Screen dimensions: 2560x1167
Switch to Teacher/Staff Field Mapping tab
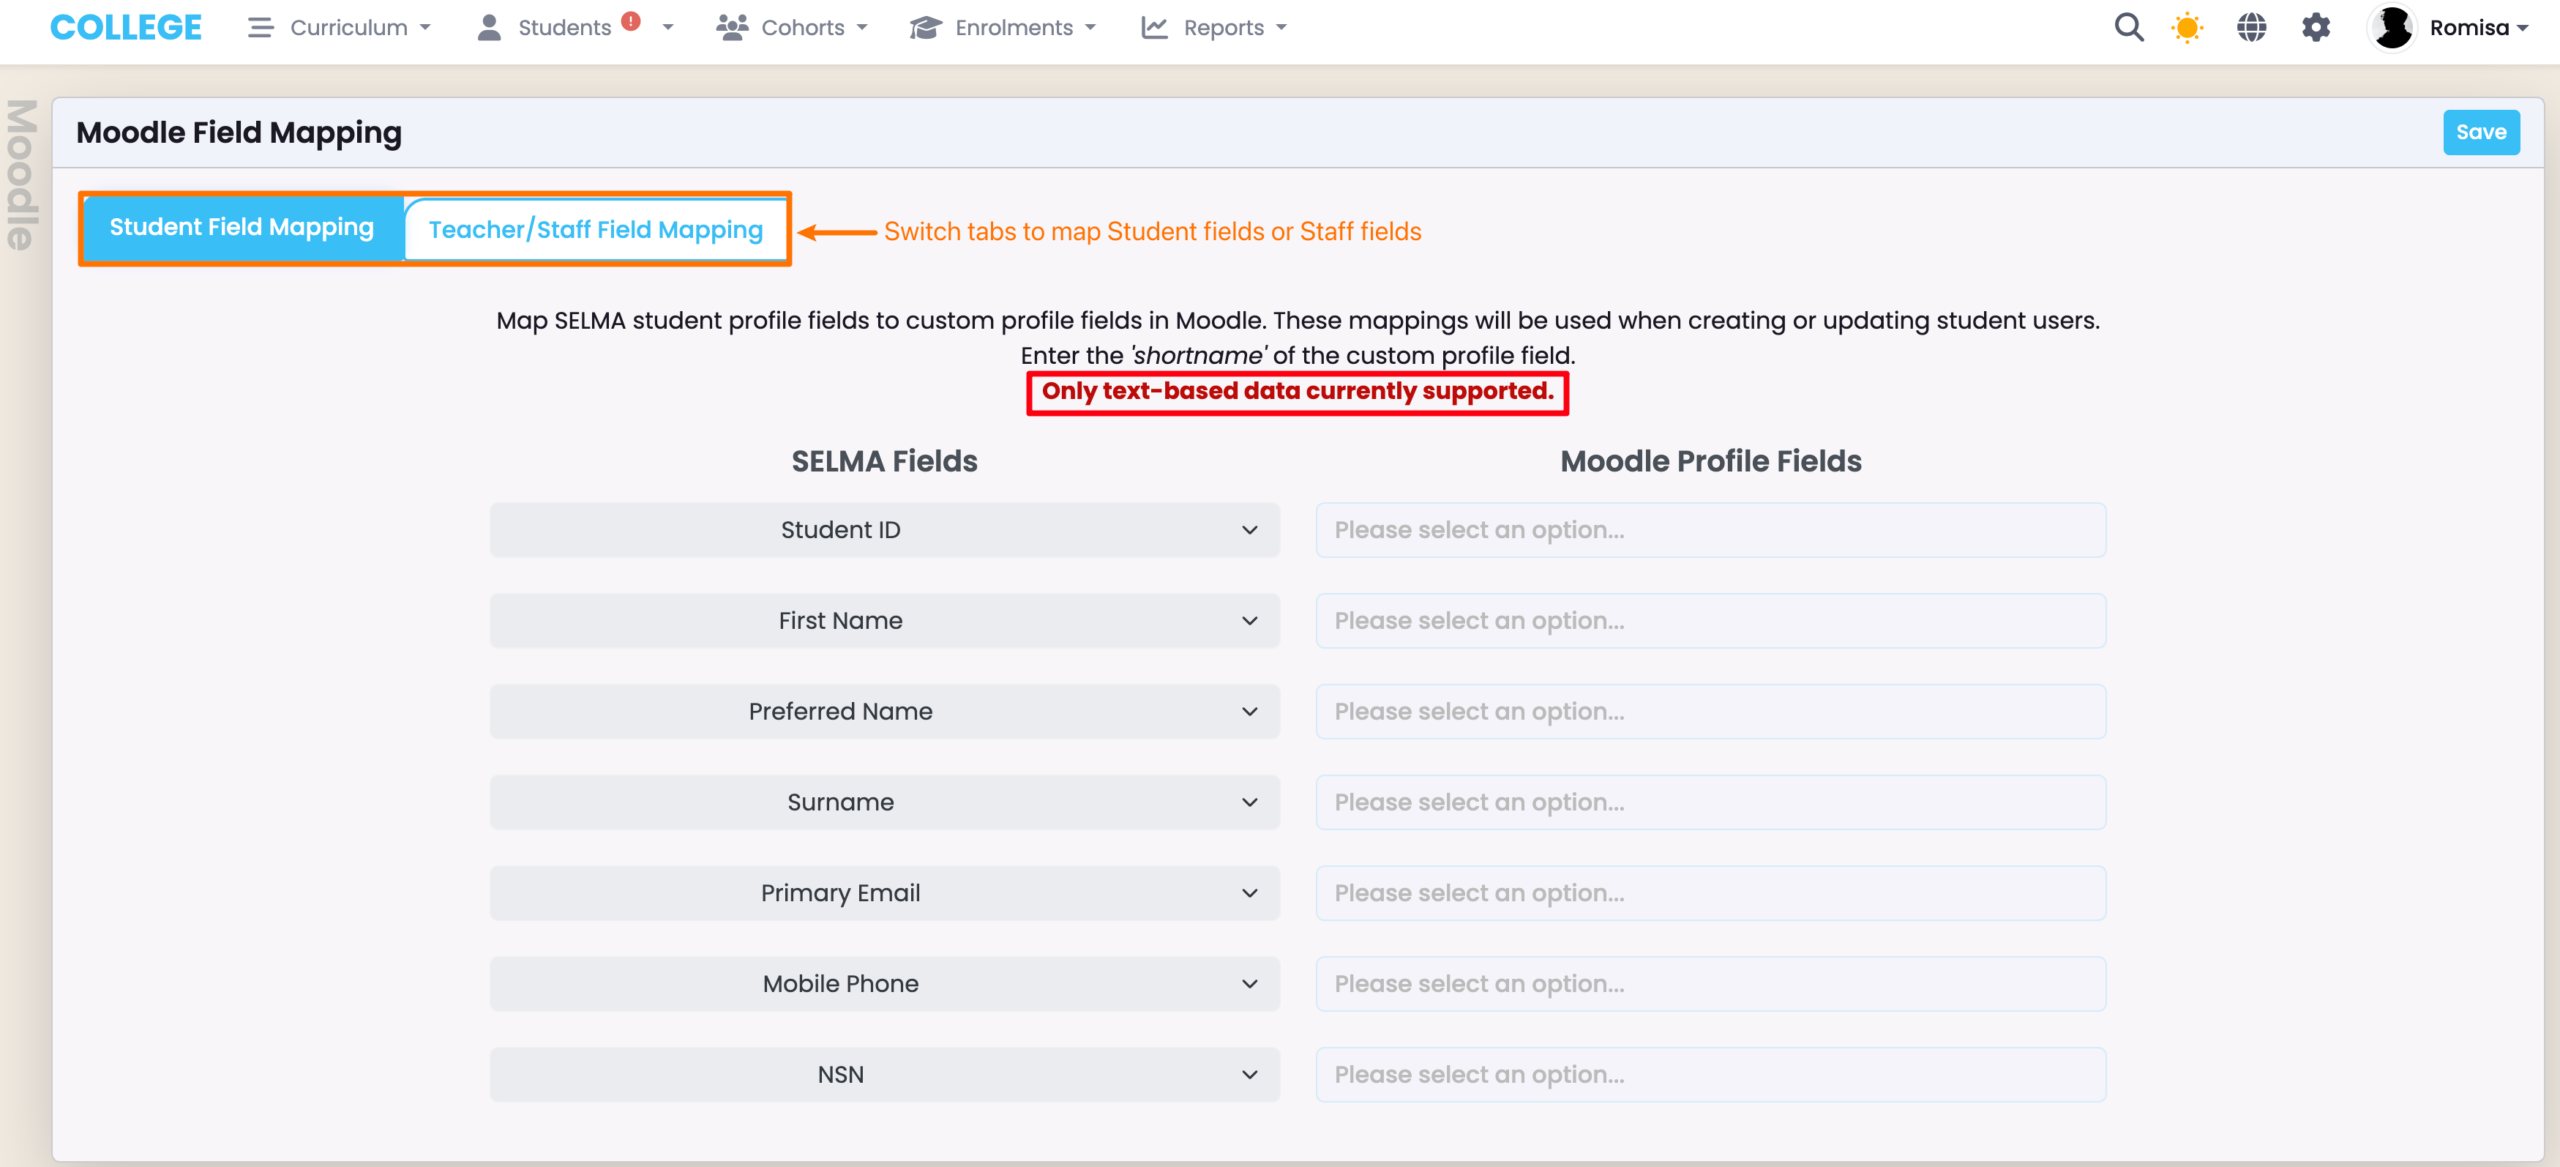(595, 229)
